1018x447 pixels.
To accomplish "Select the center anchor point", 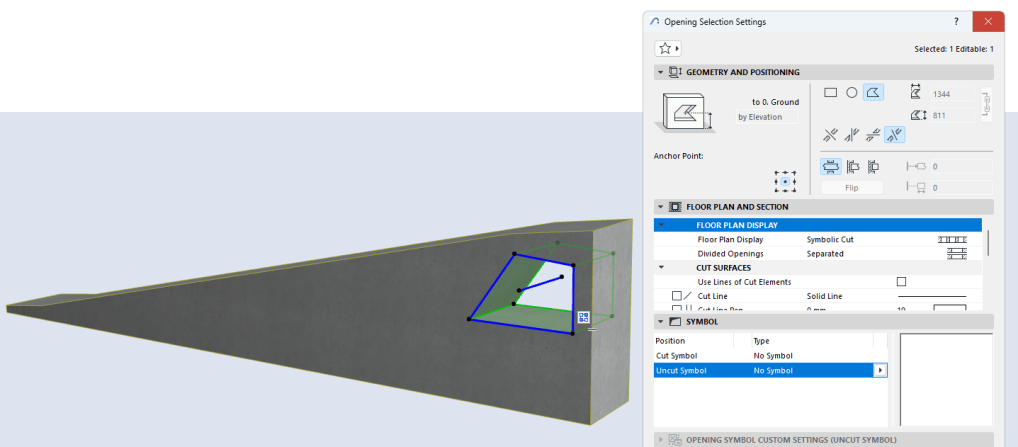I will (785, 182).
